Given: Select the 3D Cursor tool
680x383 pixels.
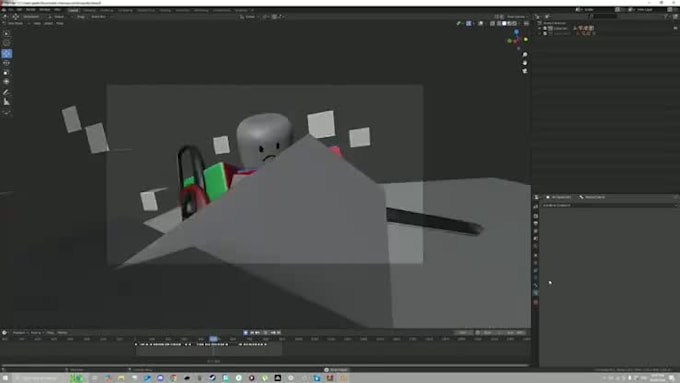Looking at the screenshot, I should click(x=7, y=43).
